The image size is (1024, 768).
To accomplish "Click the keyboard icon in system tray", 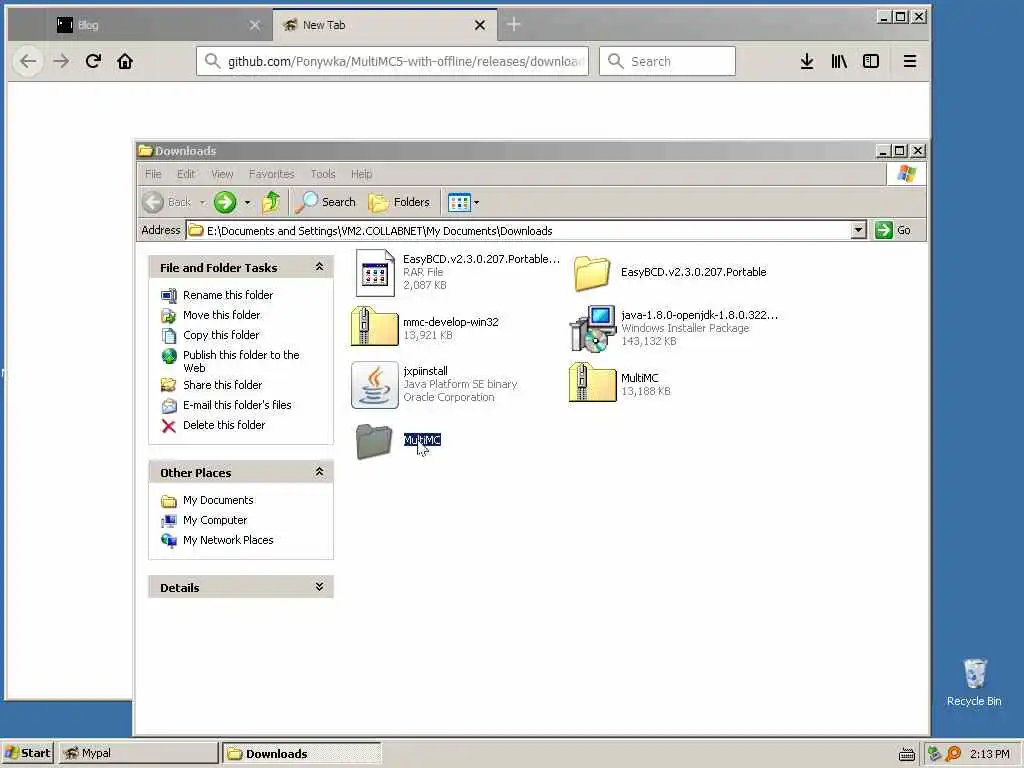I will click(906, 754).
